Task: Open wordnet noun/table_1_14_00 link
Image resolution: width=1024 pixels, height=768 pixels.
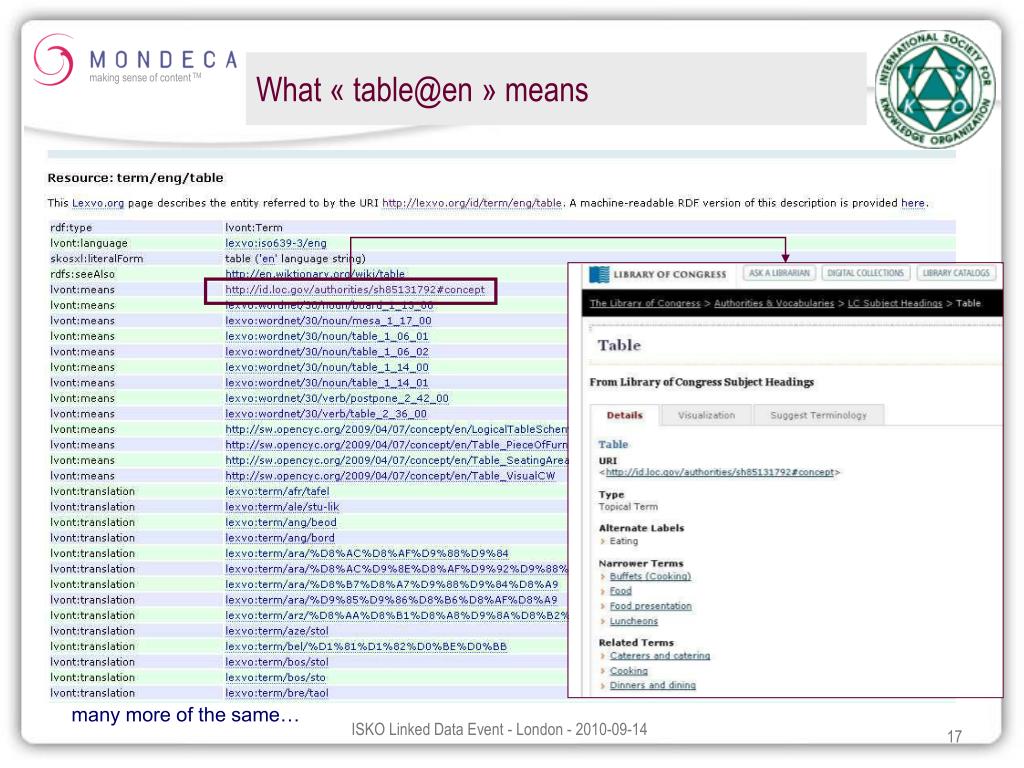Action: (x=327, y=367)
